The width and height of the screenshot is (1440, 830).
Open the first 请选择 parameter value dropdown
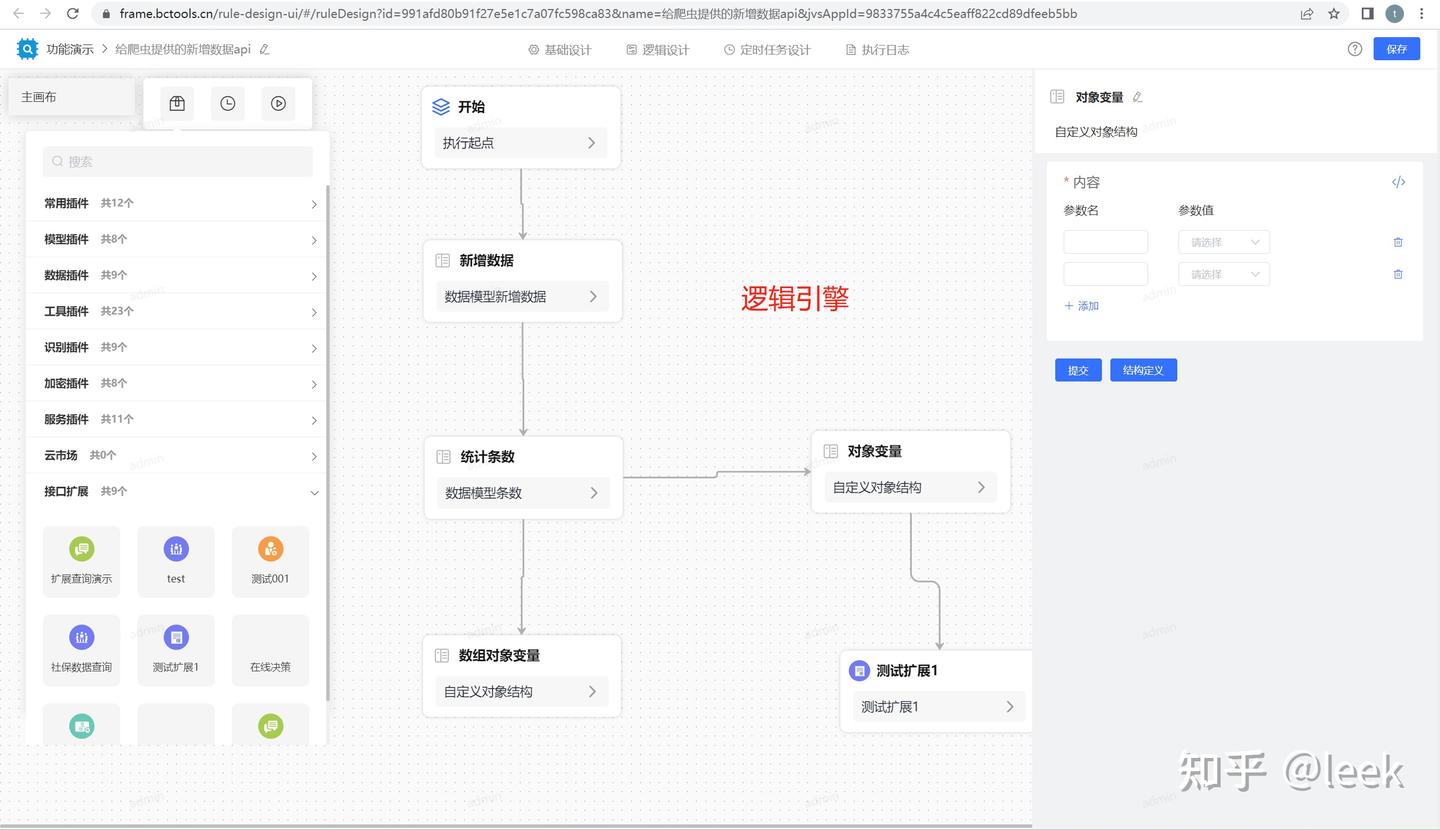pos(1223,241)
